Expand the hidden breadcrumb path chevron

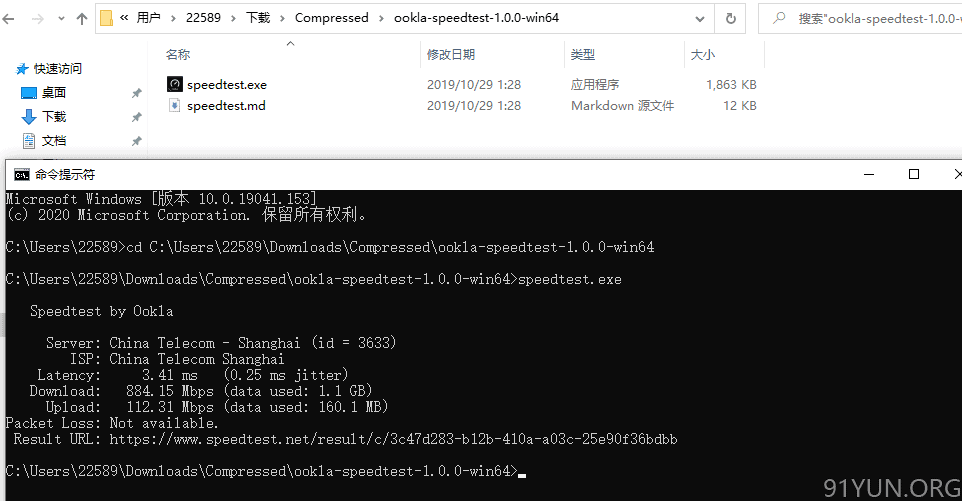124,18
